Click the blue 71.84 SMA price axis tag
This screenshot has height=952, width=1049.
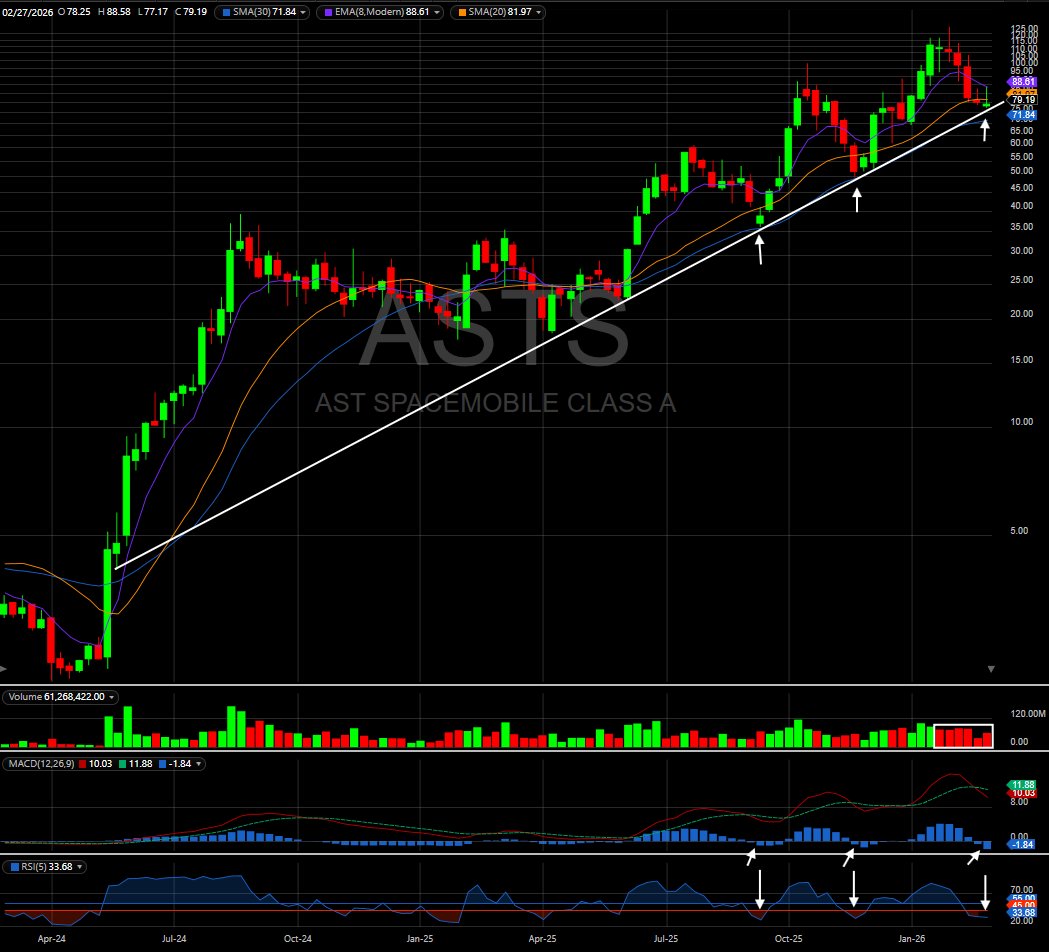tap(1022, 115)
